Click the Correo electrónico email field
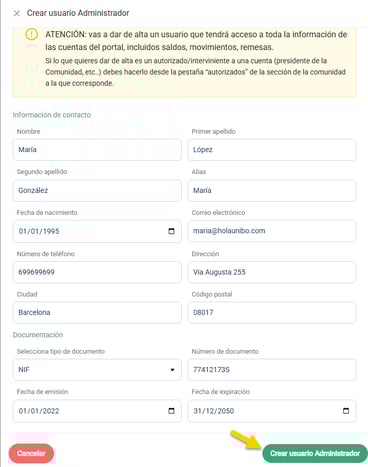The width and height of the screenshot is (368, 467). (272, 231)
